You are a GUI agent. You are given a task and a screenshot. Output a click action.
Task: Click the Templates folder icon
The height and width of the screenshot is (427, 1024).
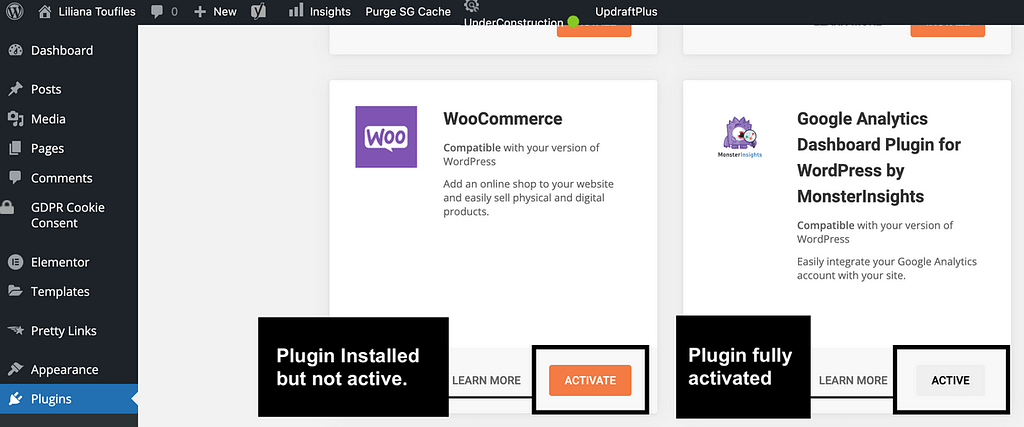[x=16, y=291]
